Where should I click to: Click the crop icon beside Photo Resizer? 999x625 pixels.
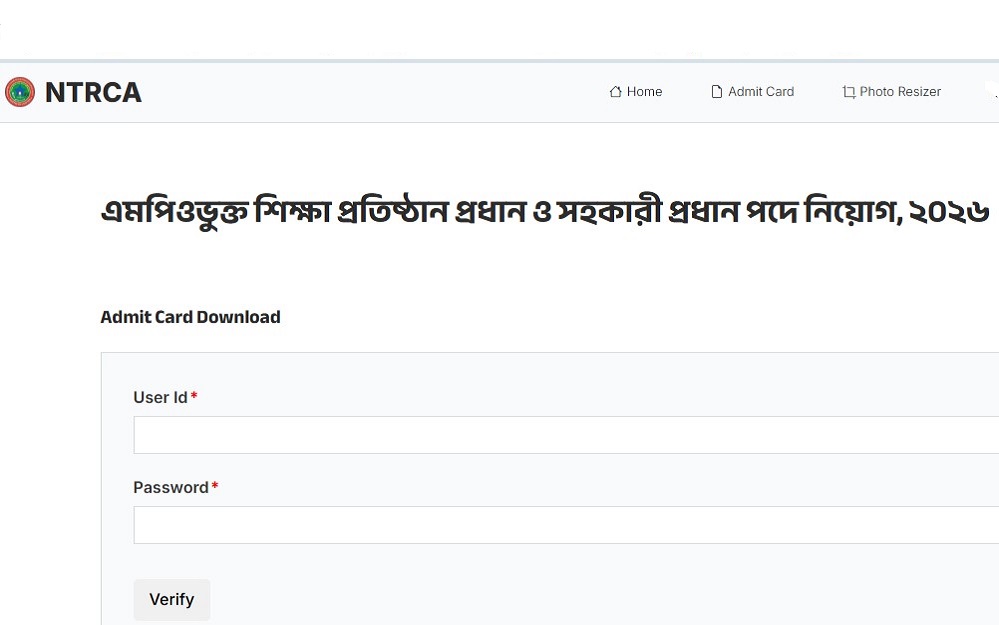[x=848, y=92]
